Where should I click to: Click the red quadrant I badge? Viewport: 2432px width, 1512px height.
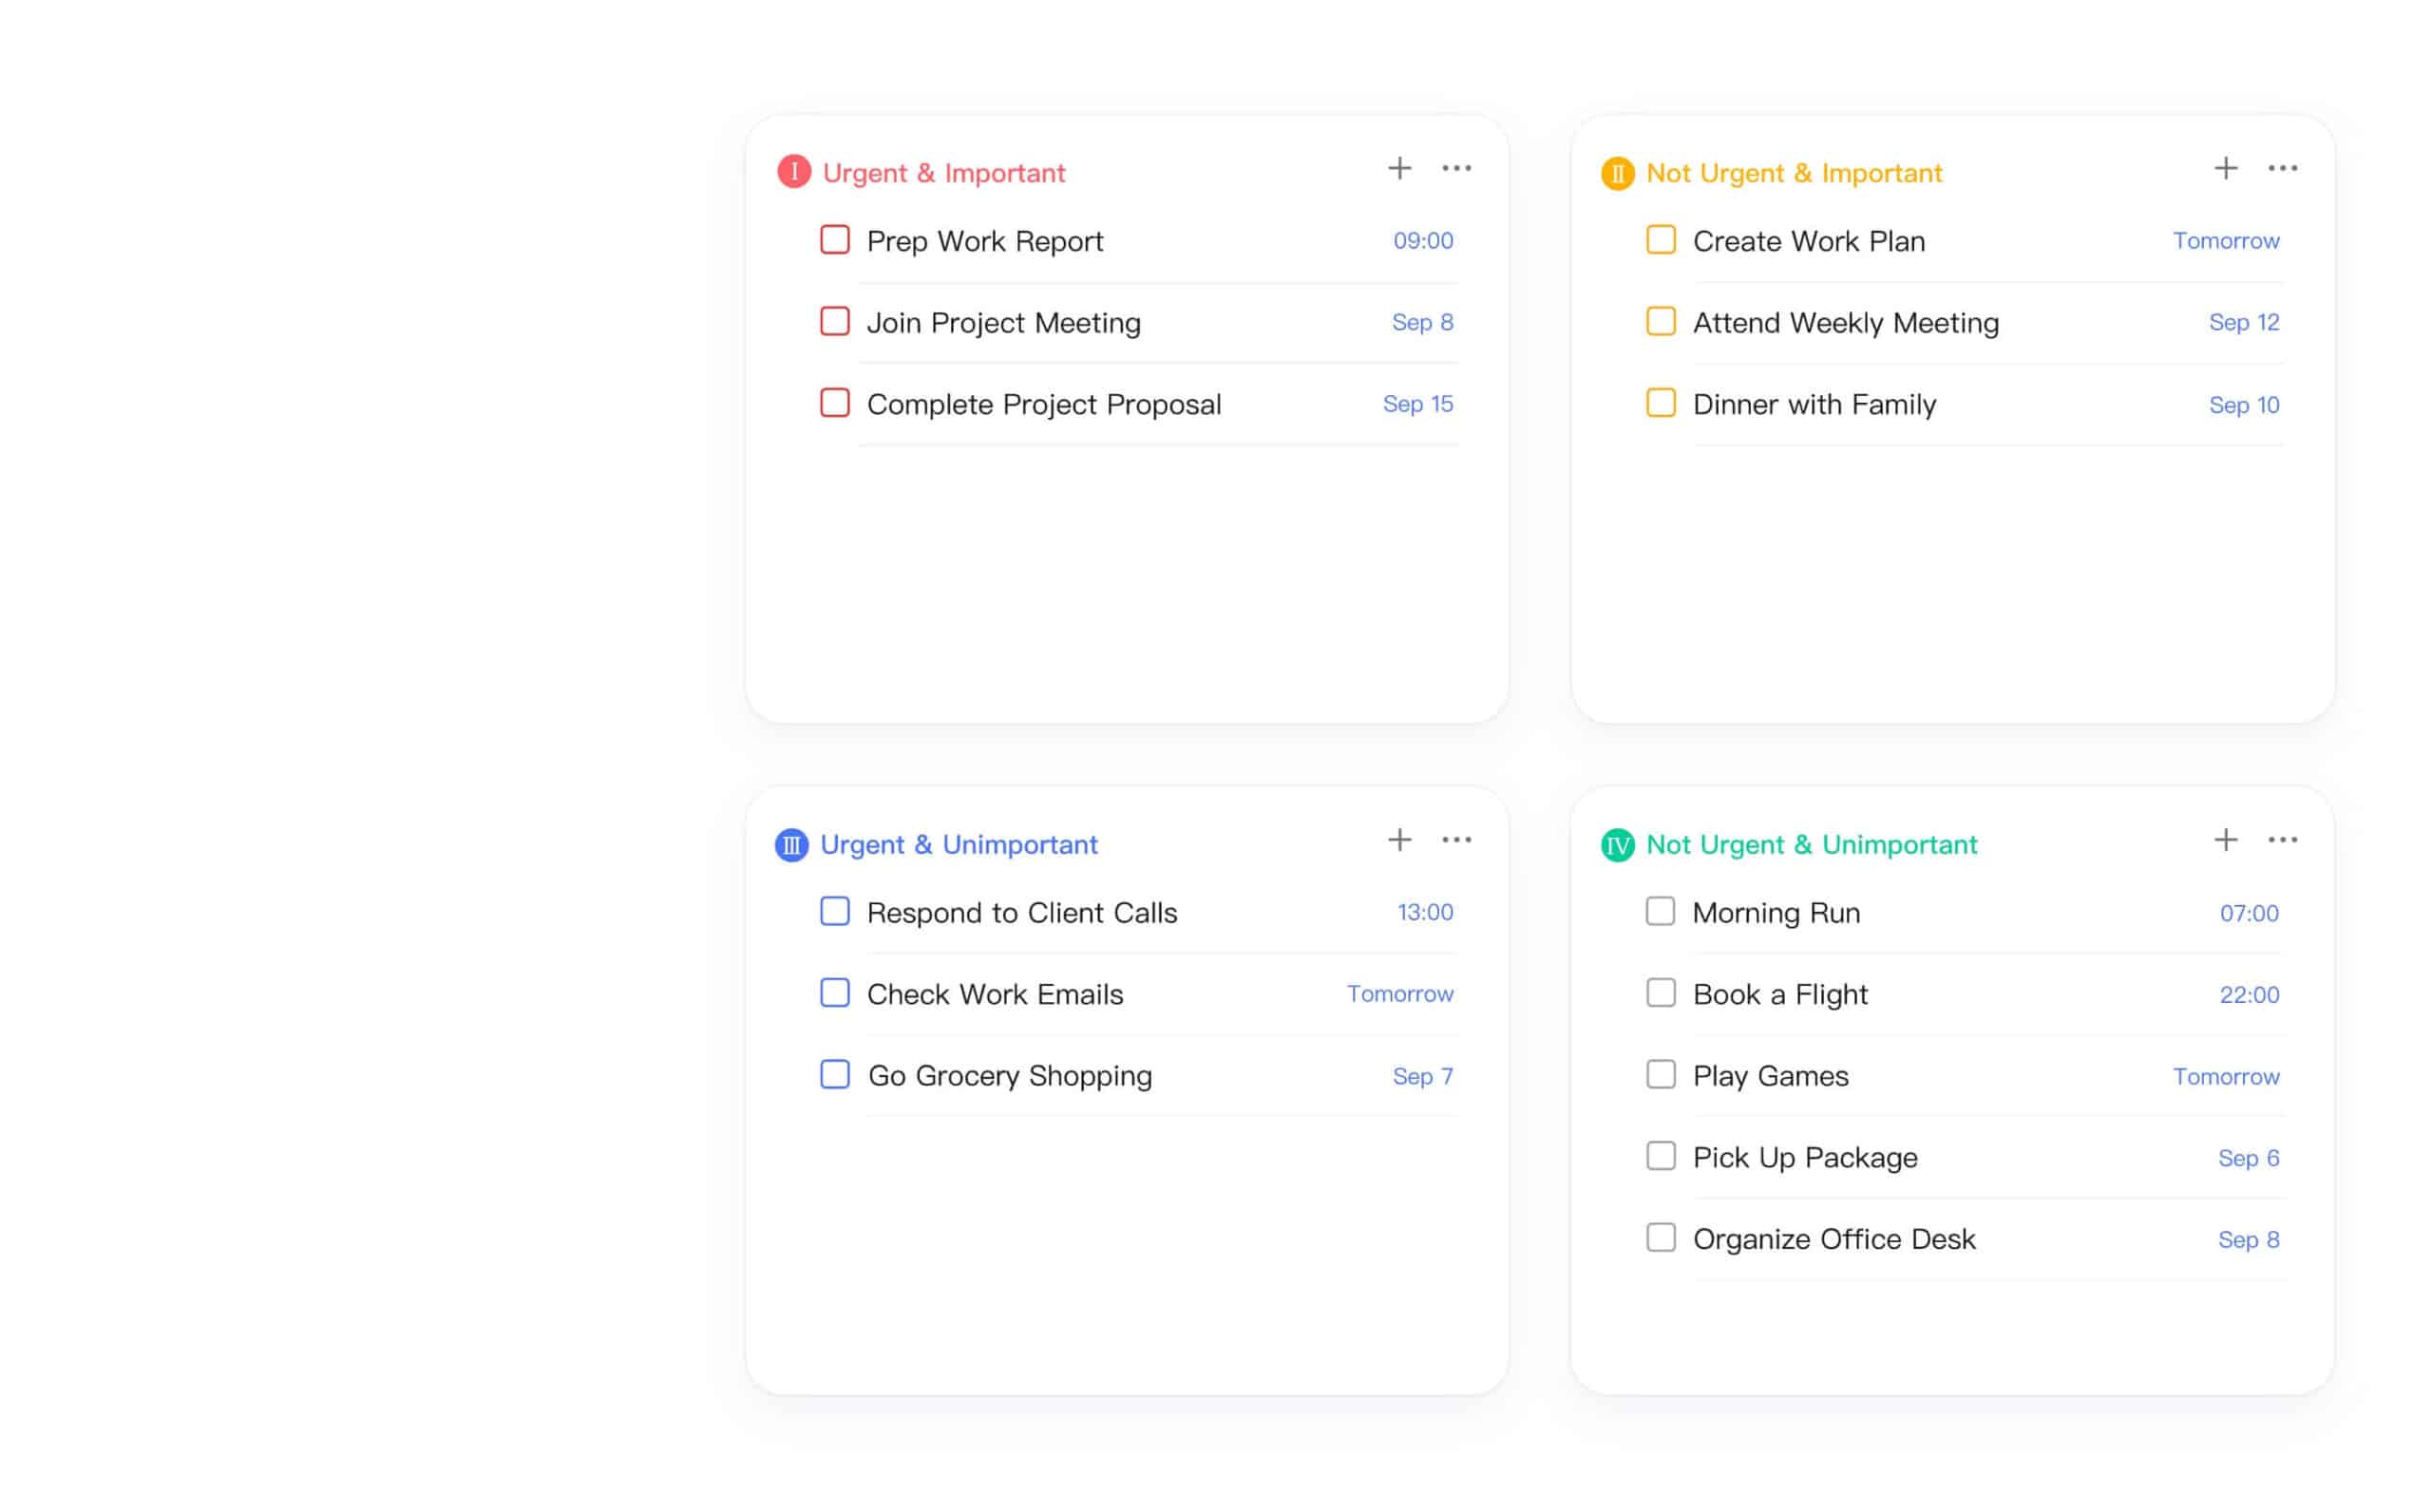coord(794,172)
